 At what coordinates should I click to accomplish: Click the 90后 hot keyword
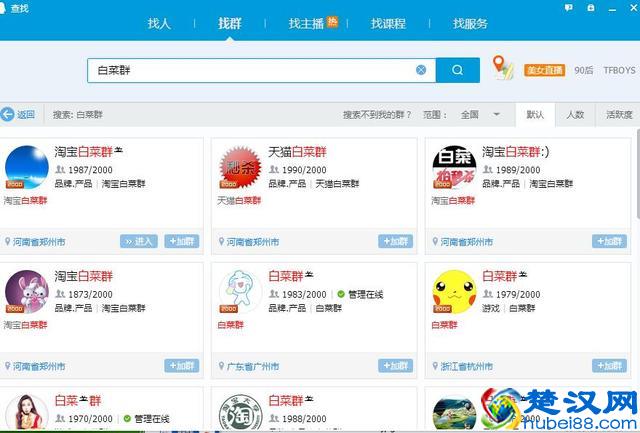(x=584, y=70)
